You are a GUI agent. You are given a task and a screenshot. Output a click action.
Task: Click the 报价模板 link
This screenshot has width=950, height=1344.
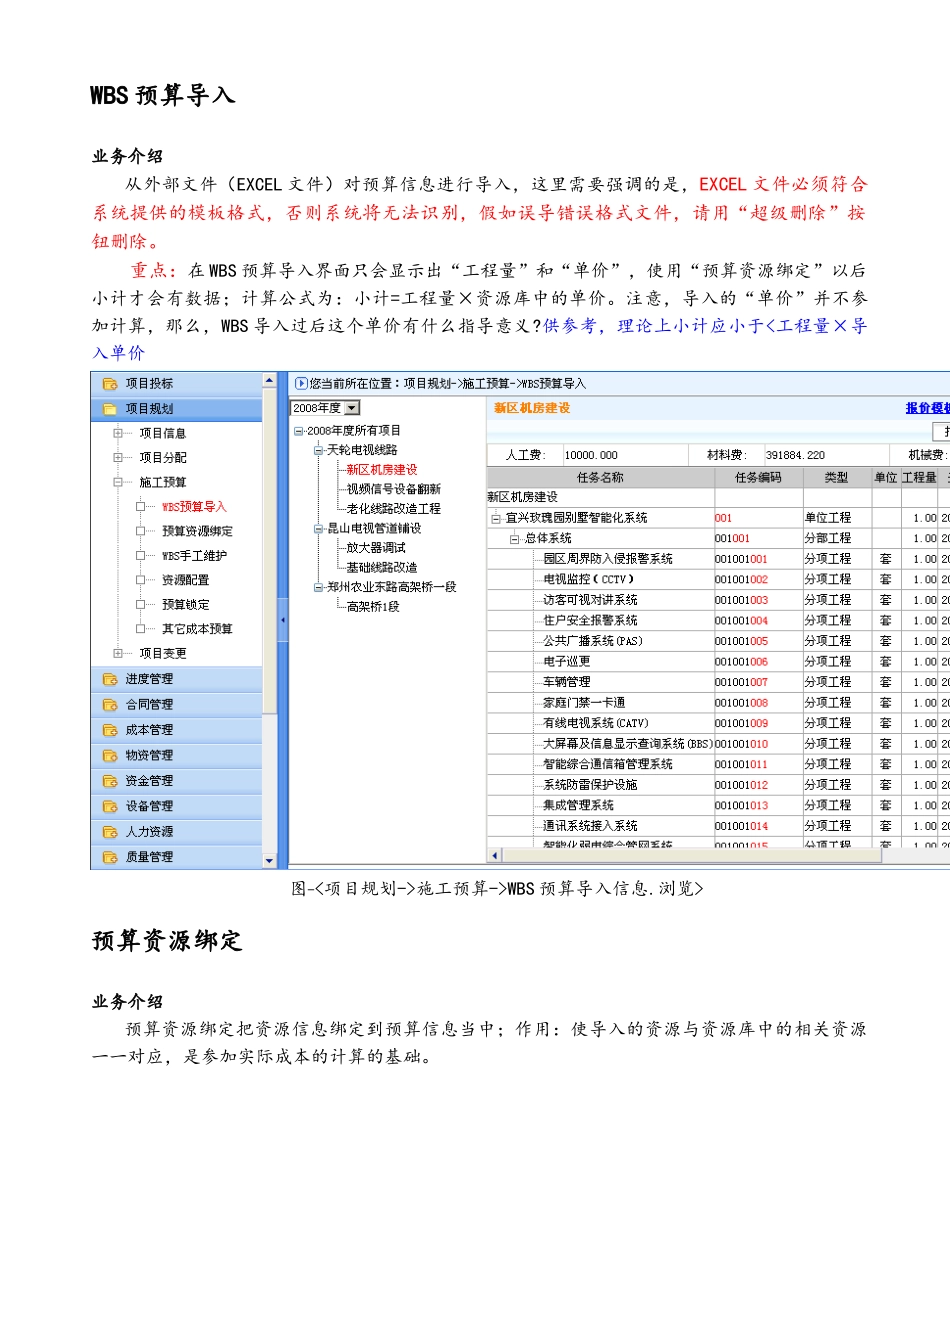click(x=927, y=408)
